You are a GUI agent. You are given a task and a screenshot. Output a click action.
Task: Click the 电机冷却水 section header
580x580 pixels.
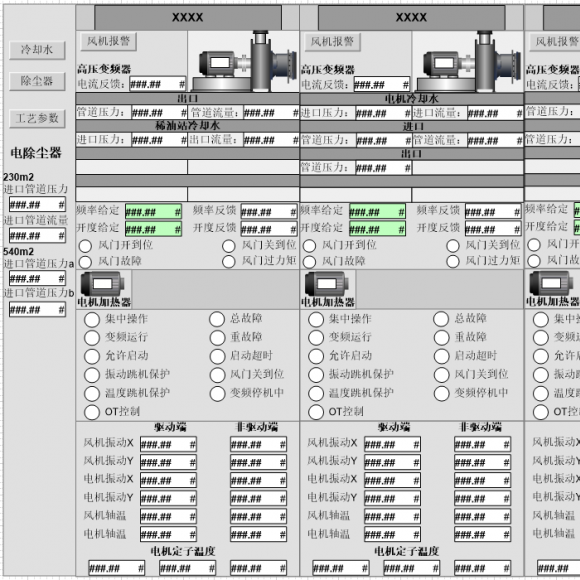click(x=412, y=99)
